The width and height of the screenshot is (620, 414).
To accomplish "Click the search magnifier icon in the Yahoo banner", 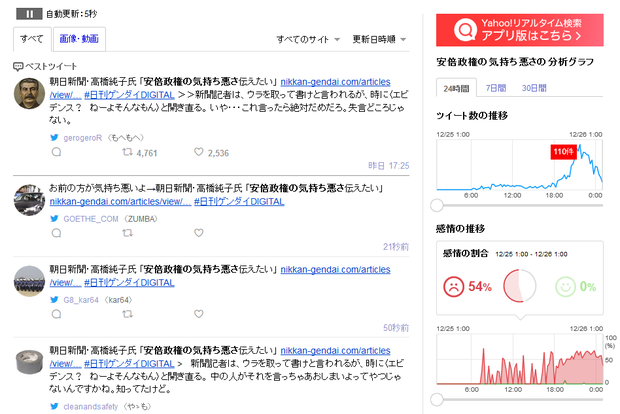I will pyautogui.click(x=465, y=30).
